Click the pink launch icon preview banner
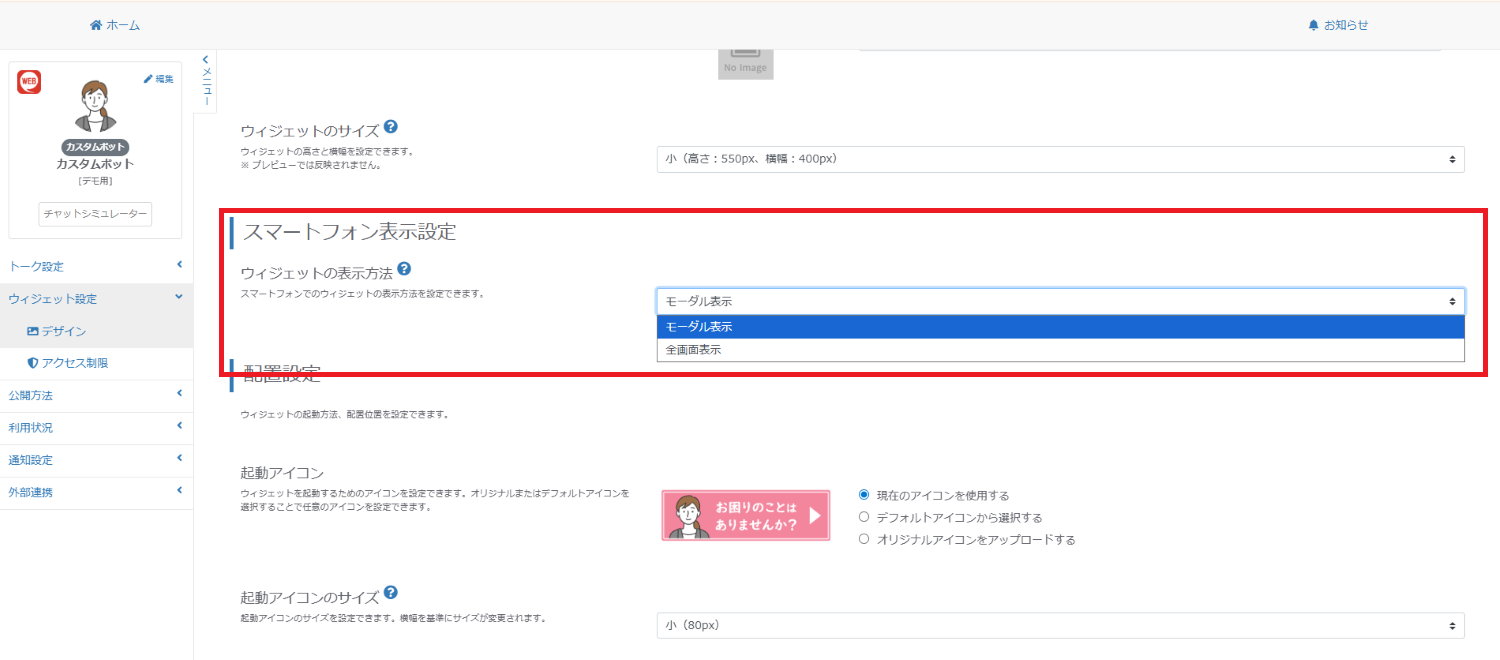Screen dimensions: 1500x660 pos(745,516)
